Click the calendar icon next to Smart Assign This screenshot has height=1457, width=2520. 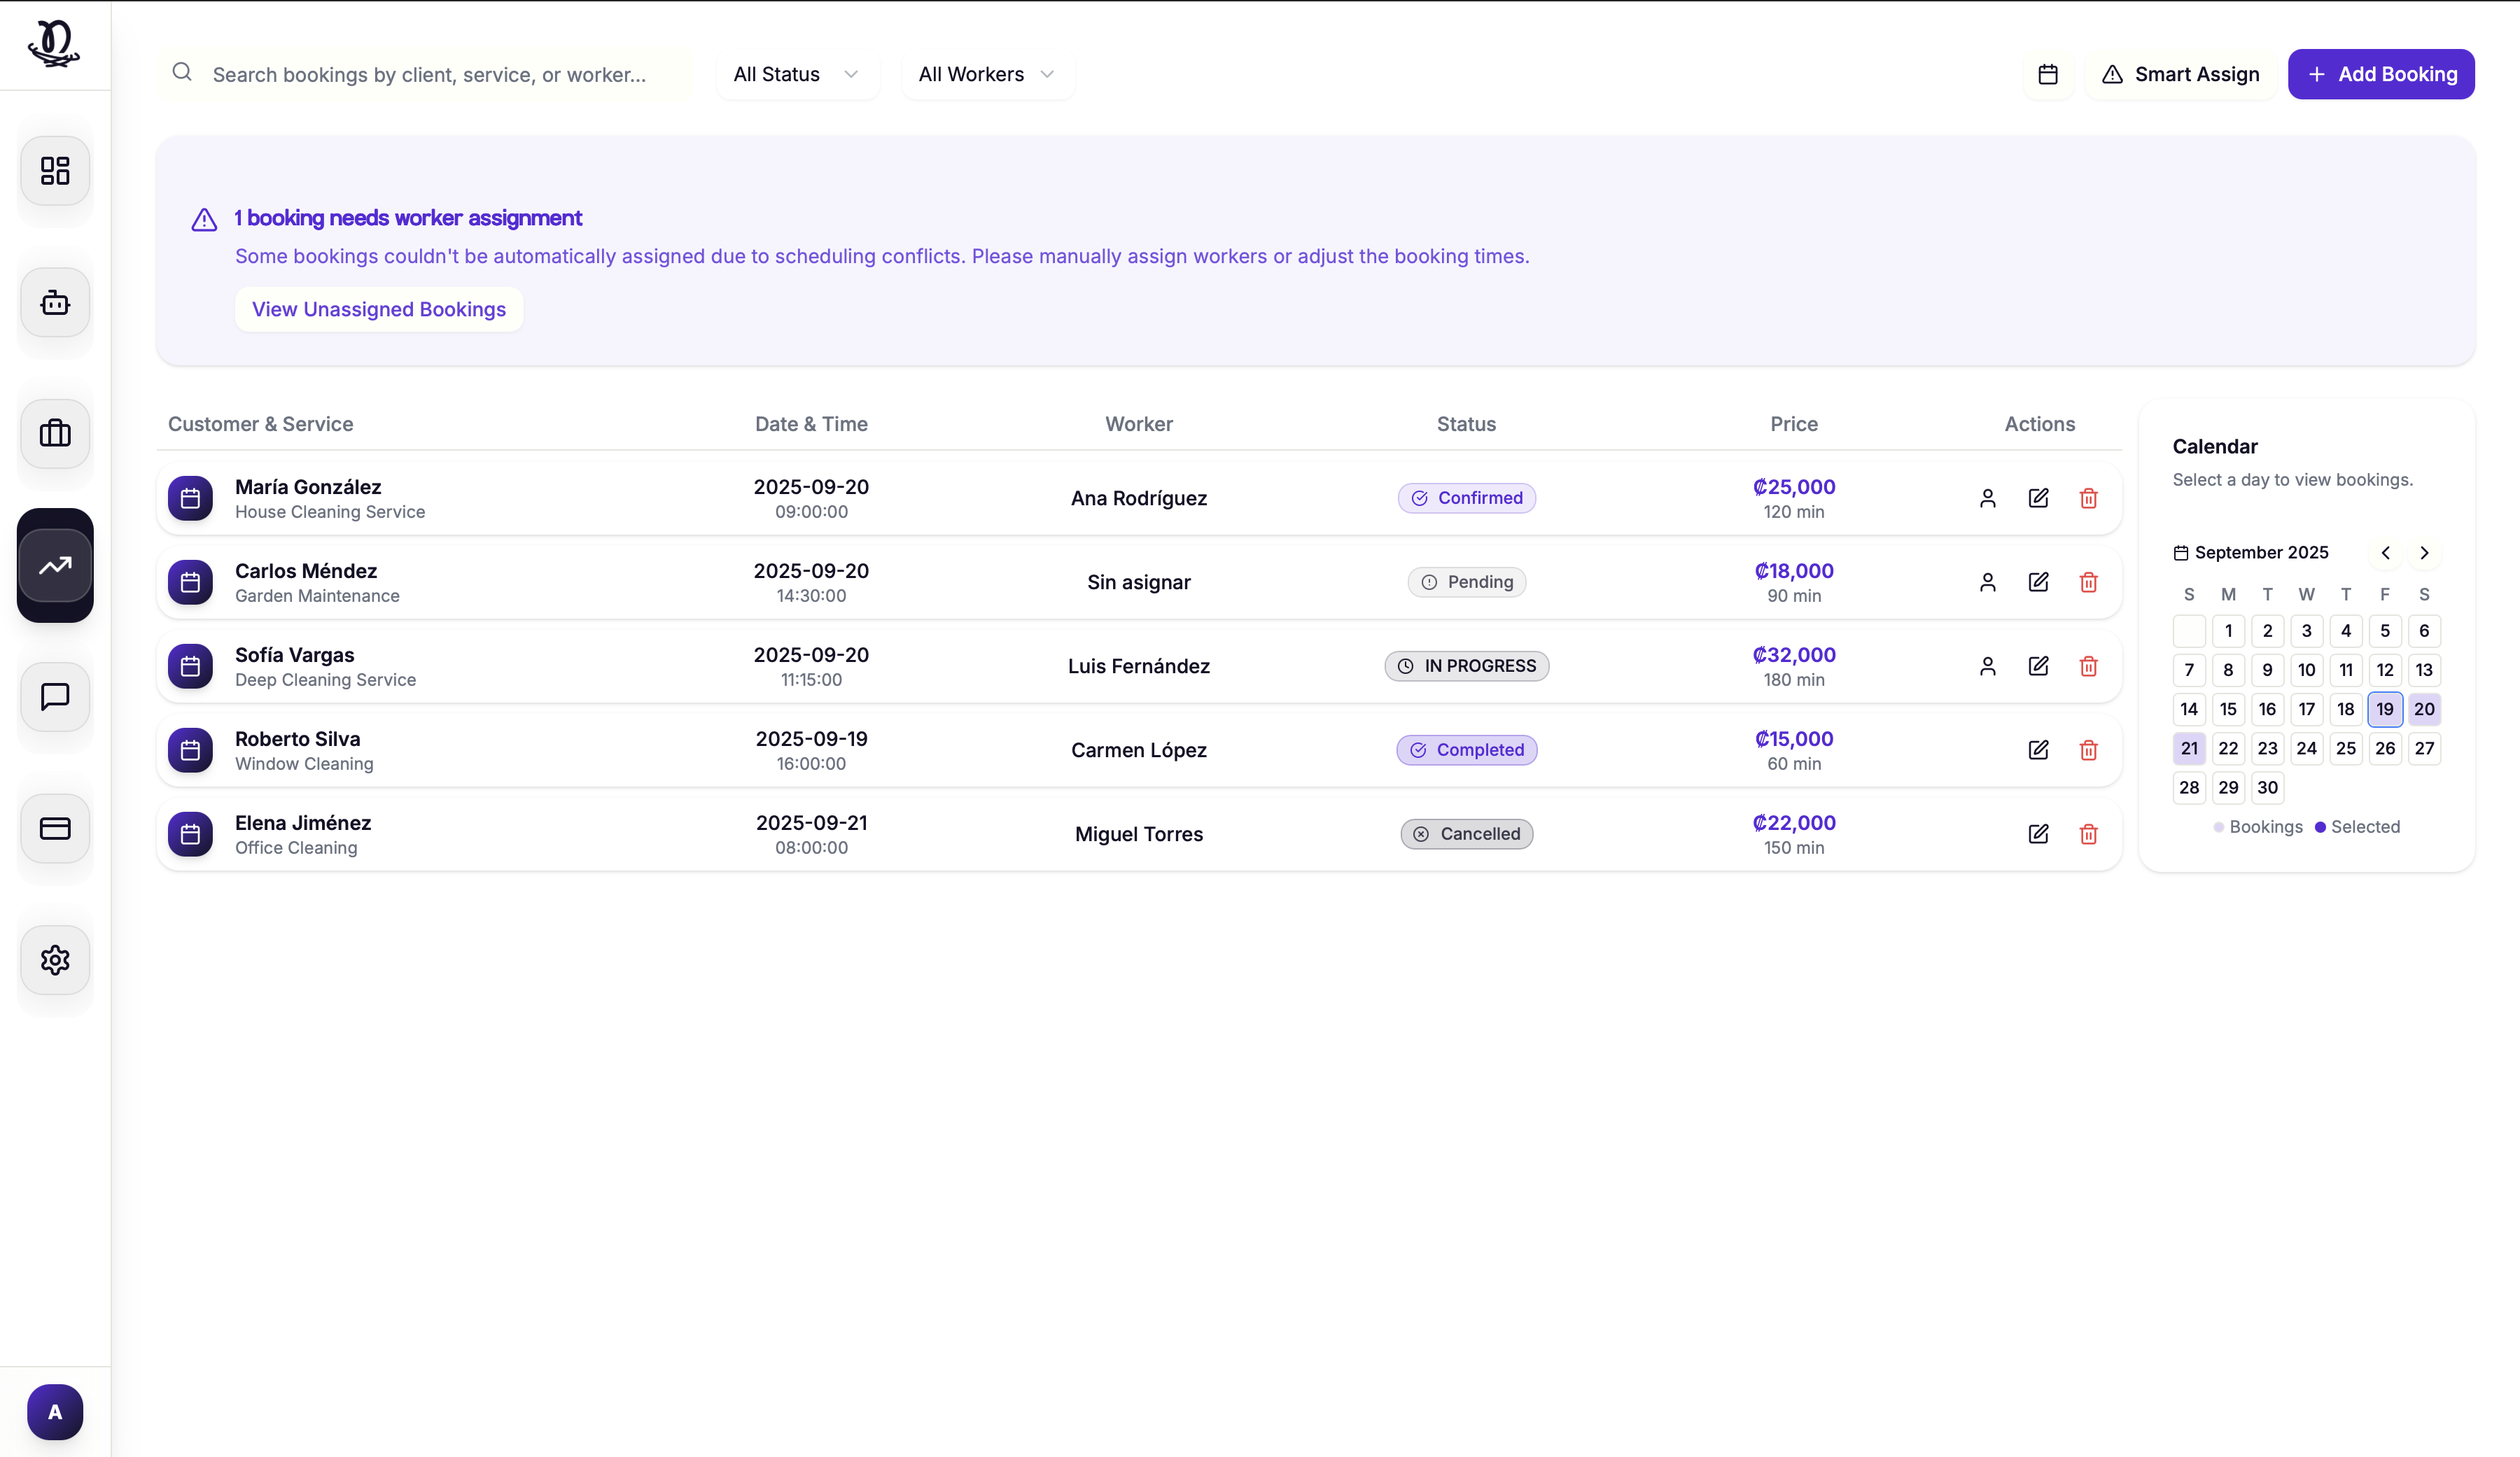click(x=2048, y=73)
